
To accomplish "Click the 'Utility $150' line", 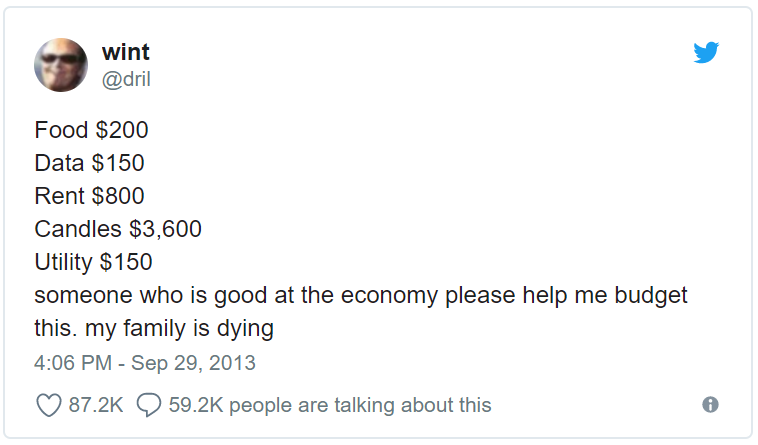I will coord(93,262).
